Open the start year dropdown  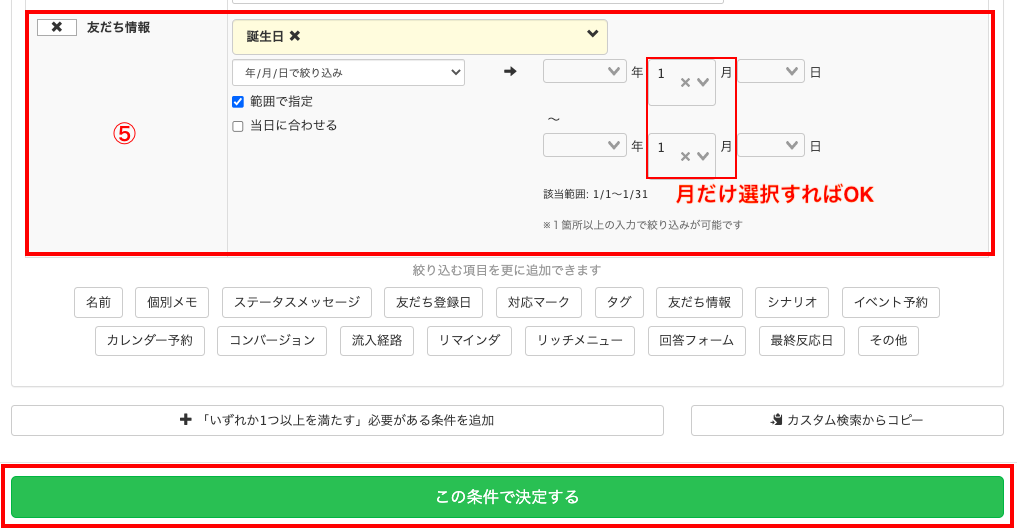[584, 71]
